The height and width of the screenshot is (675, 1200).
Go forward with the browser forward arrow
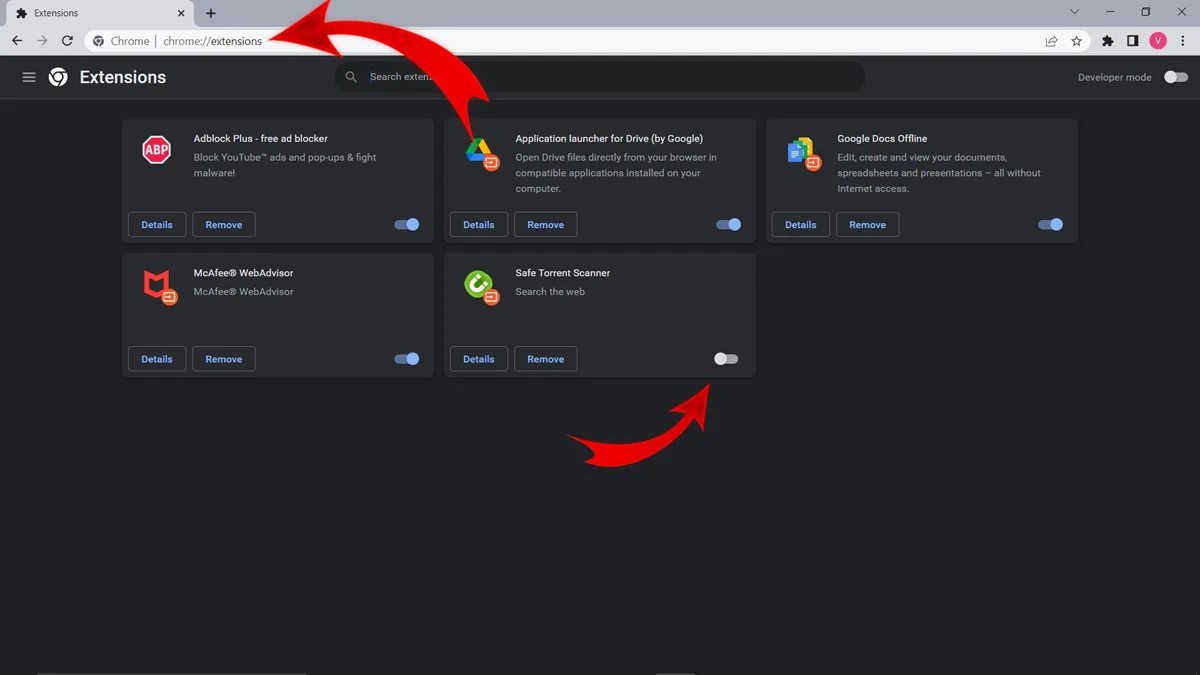(42, 41)
